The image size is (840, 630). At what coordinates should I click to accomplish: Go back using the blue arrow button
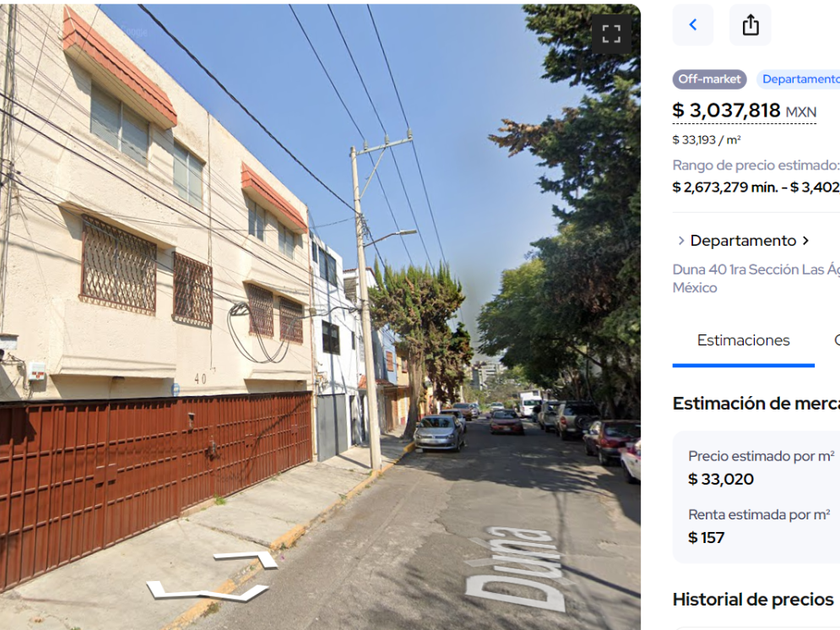[693, 25]
